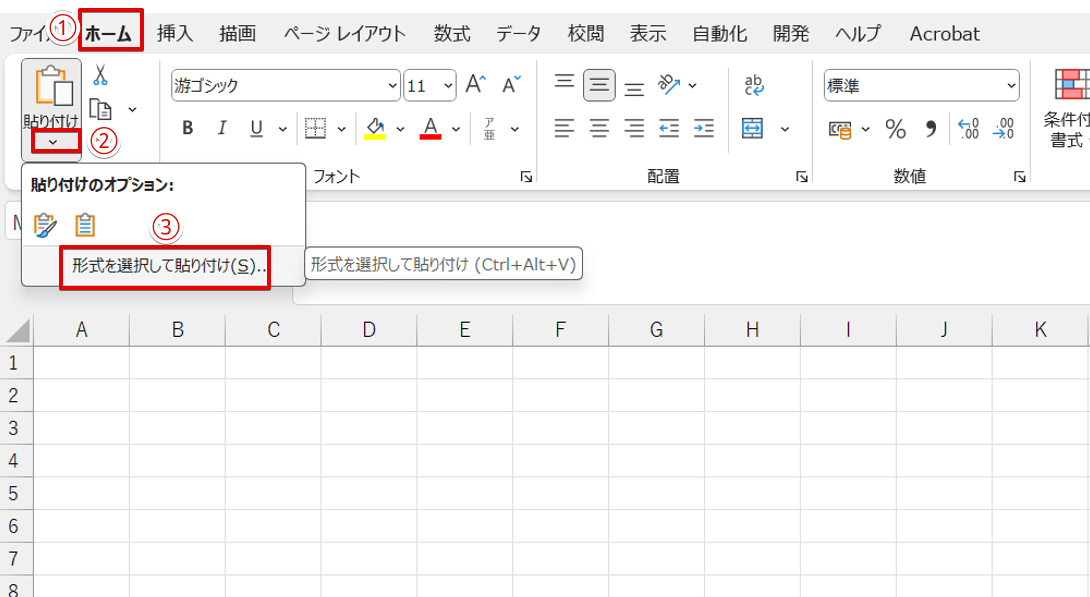Click the Phonetic Guide (ア亜) icon
This screenshot has width=1090, height=597.
[491, 128]
